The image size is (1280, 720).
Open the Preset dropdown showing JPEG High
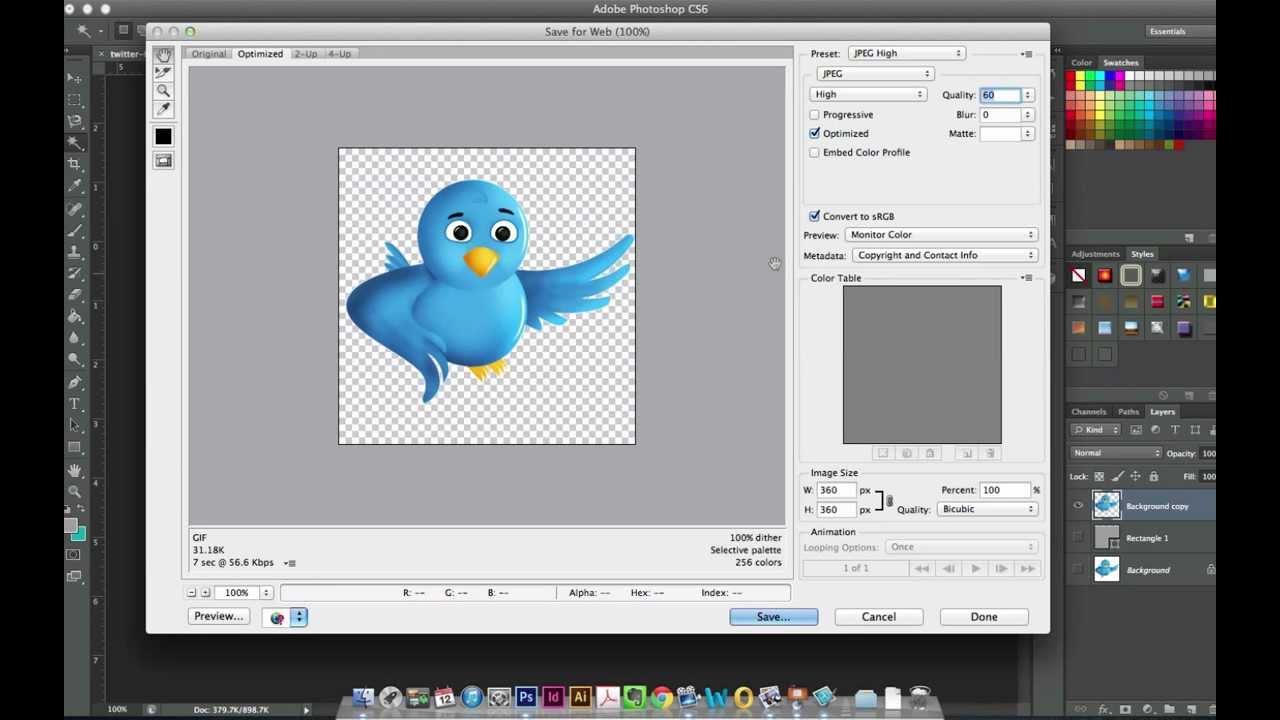905,54
